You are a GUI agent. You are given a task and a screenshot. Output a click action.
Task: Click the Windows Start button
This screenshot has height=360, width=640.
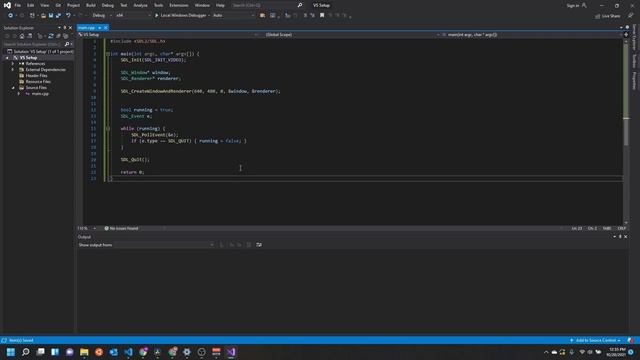click(11, 352)
